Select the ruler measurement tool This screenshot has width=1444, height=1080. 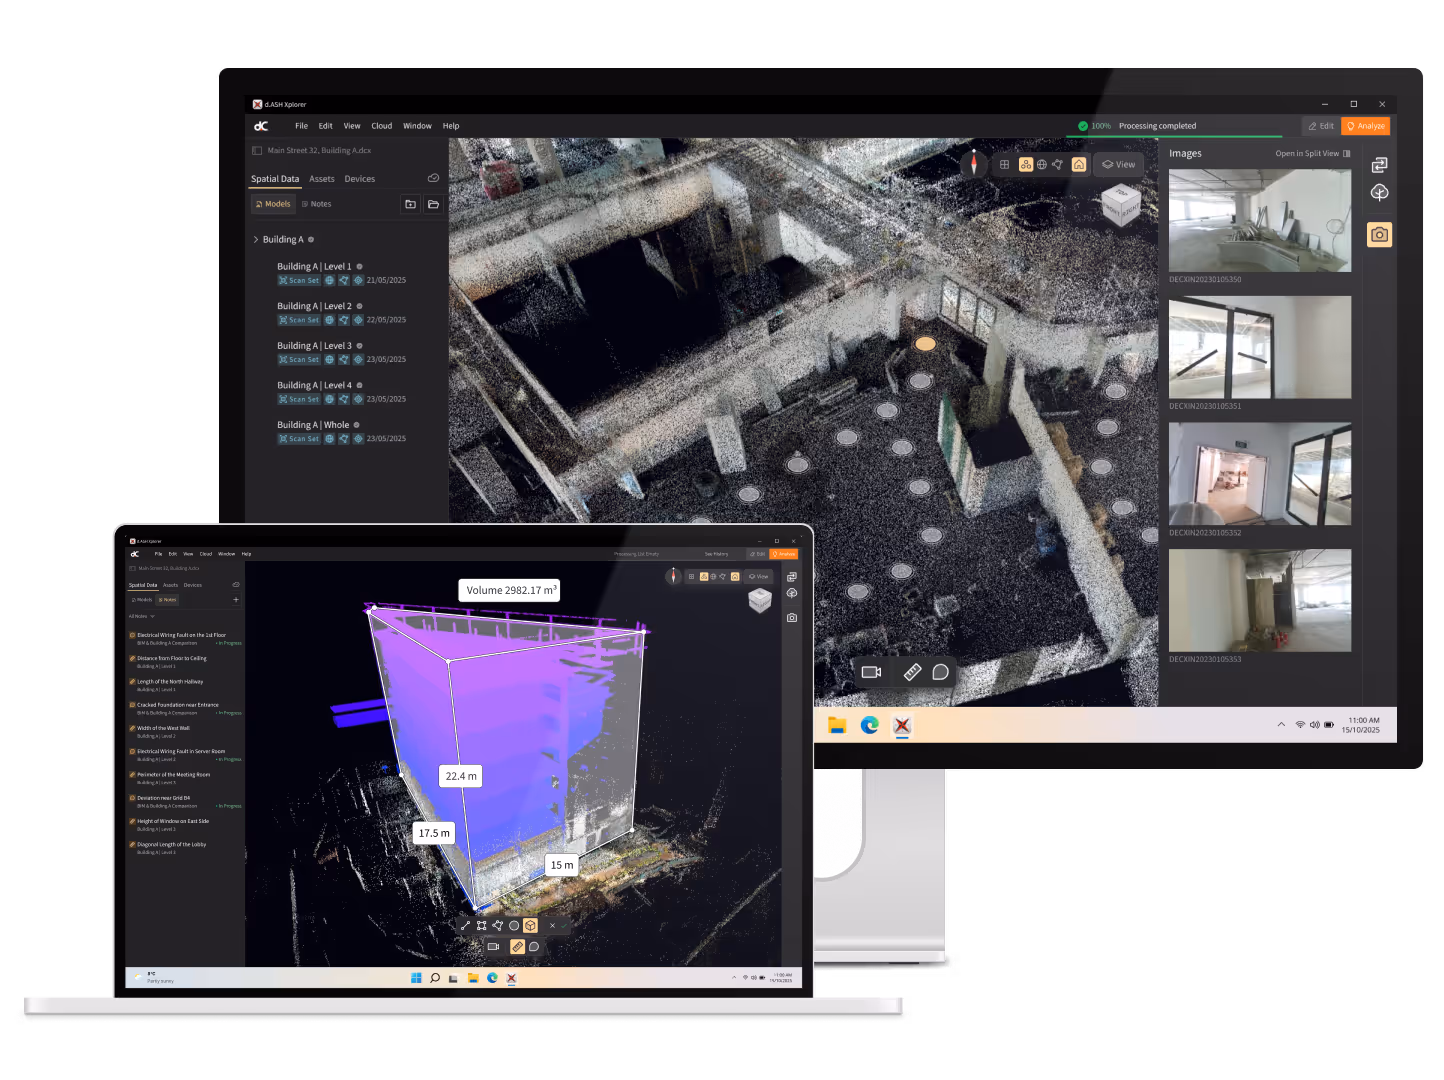tap(912, 672)
